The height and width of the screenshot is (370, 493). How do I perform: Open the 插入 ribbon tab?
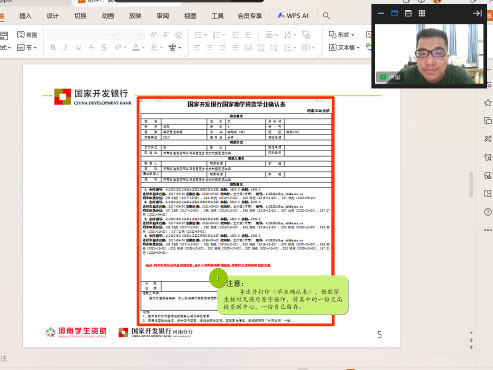(25, 16)
